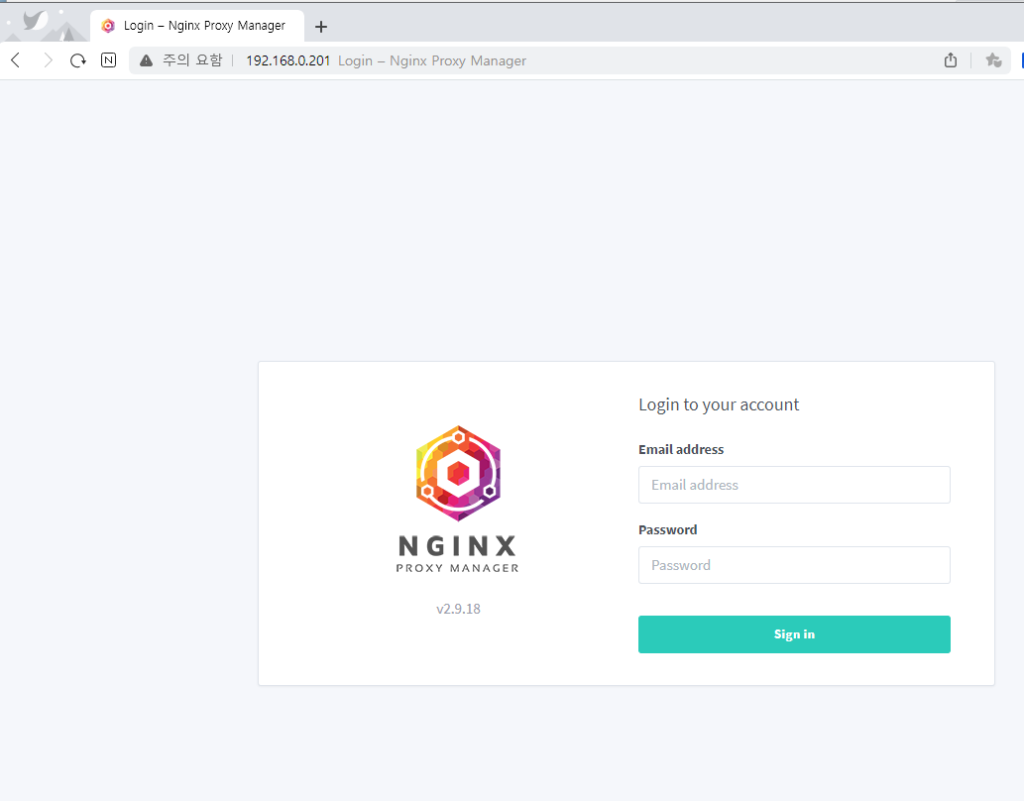Click the Password label
The height and width of the screenshot is (801, 1024).
[x=667, y=529]
